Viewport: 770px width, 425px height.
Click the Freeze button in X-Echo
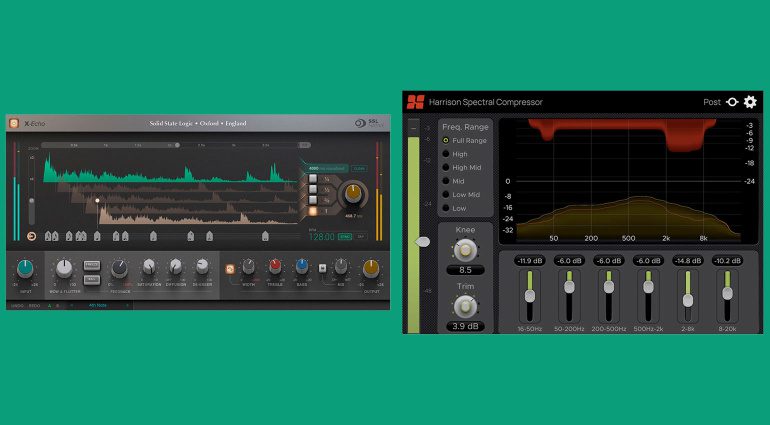92,265
